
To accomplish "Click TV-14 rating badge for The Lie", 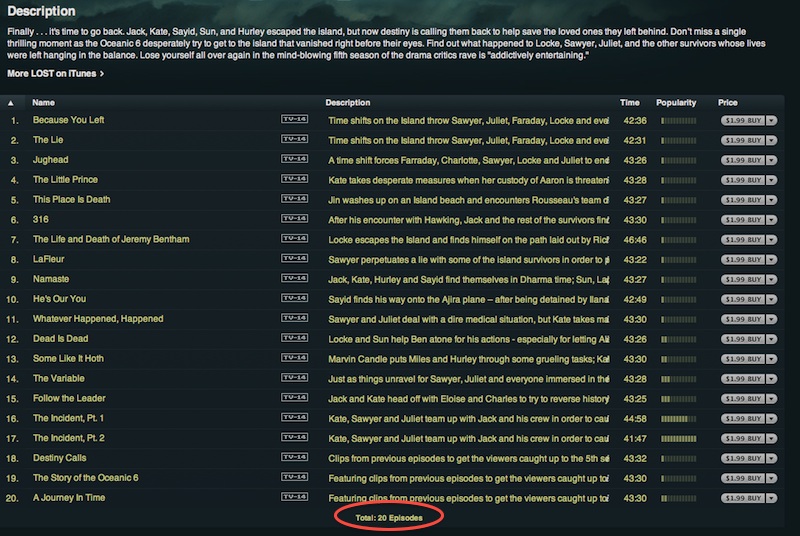I will click(294, 139).
